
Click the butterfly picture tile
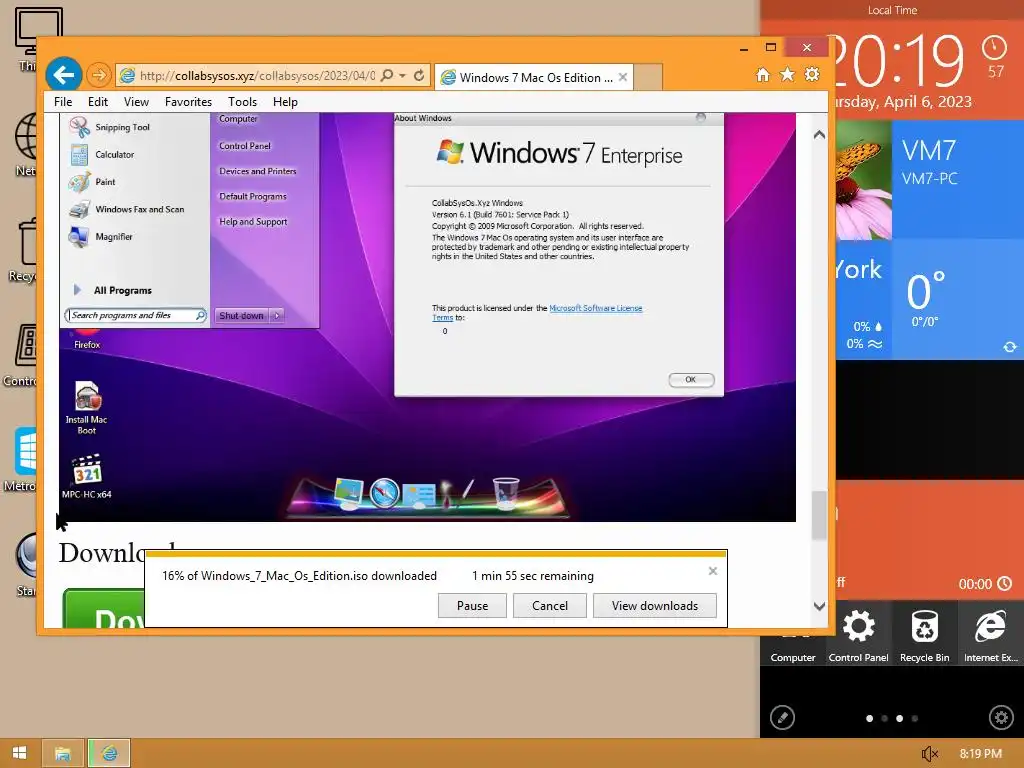point(863,180)
